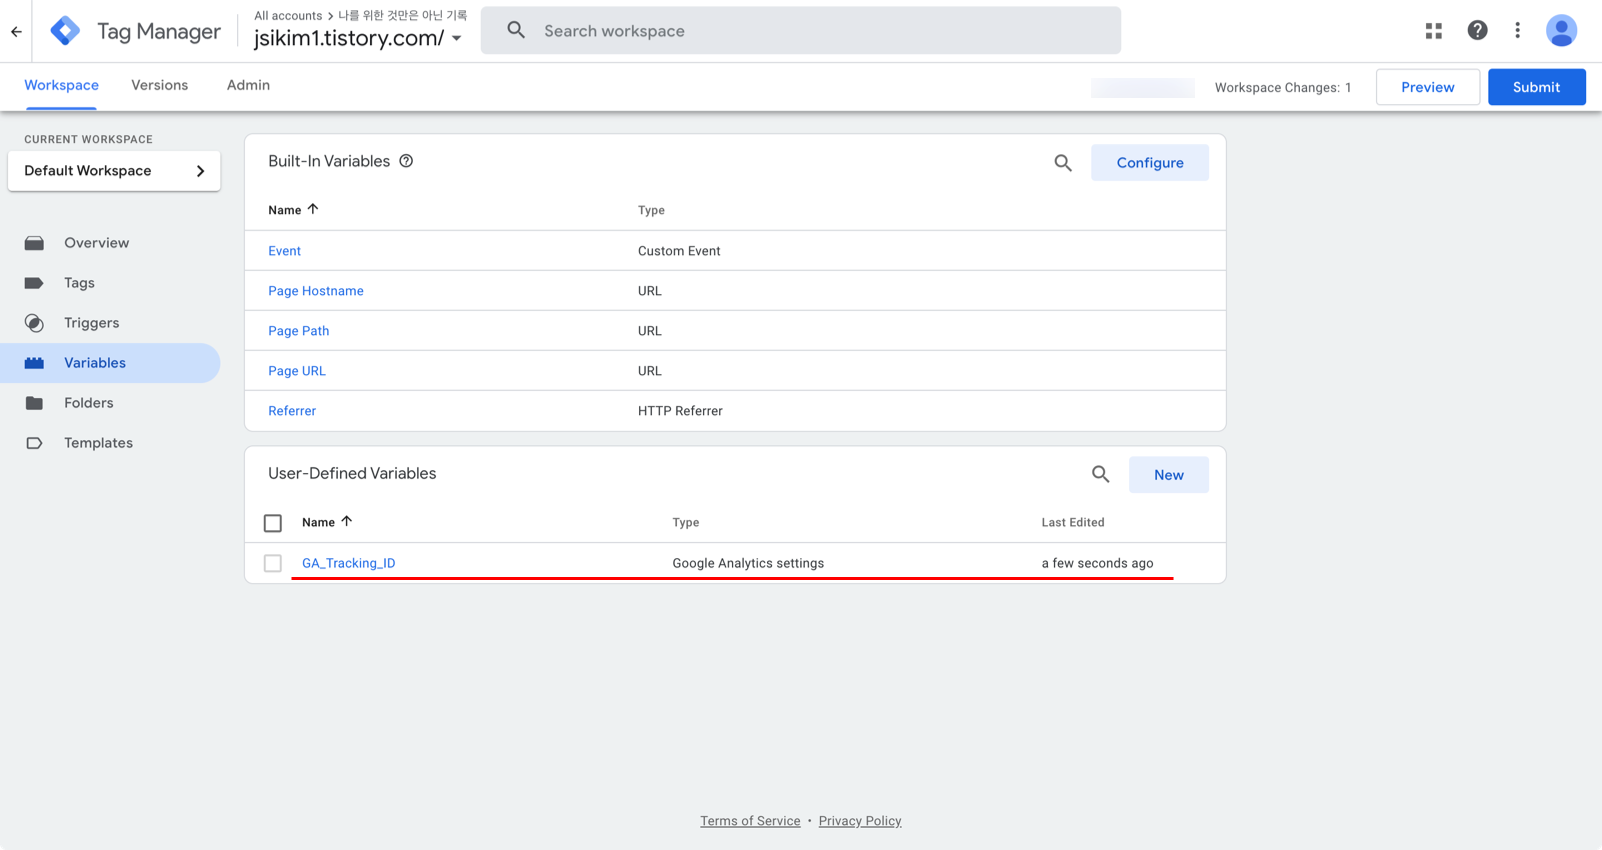Screen dimensions: 1602x850
Task: Tick the GA_Tracking_ID row checkbox
Action: pyautogui.click(x=273, y=563)
